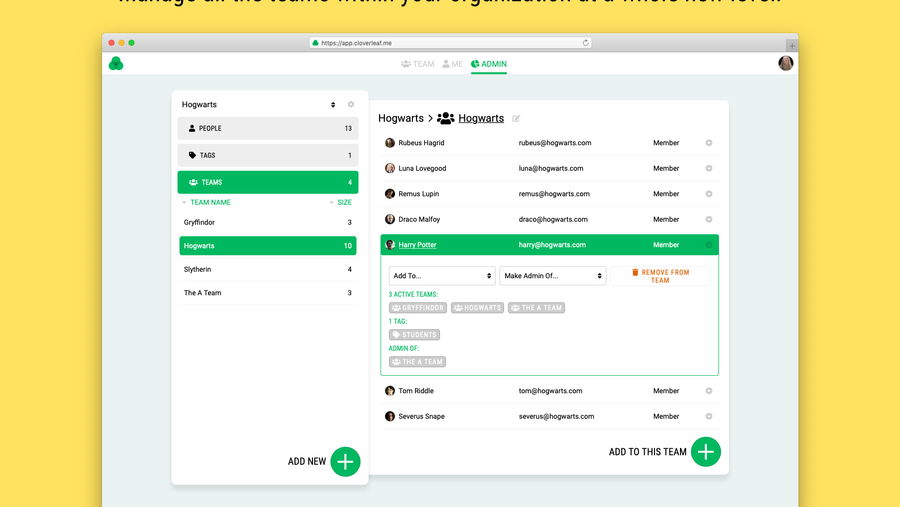The height and width of the screenshot is (507, 900).
Task: Open settings gear for Rubeus Hagrid
Action: [709, 143]
